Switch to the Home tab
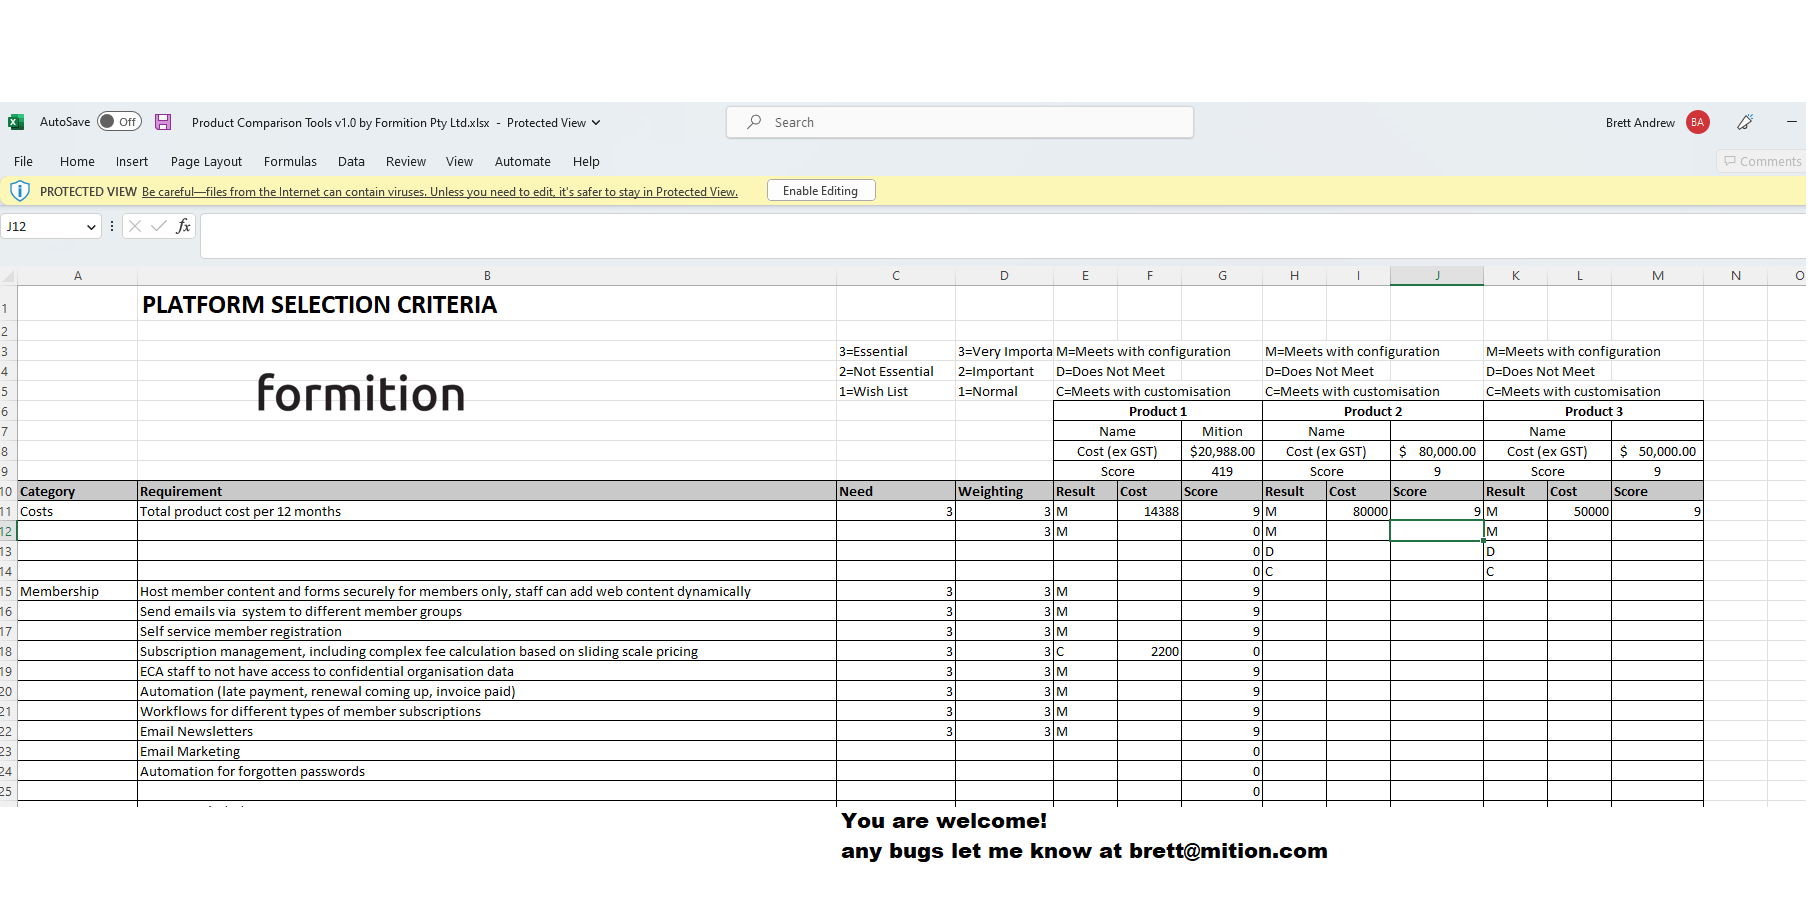The width and height of the screenshot is (1808, 900). pos(77,161)
